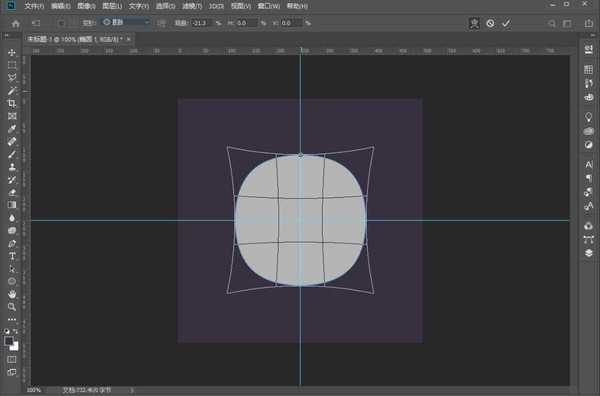Image resolution: width=600 pixels, height=396 pixels.
Task: Select the Blur tool
Action: 12,218
